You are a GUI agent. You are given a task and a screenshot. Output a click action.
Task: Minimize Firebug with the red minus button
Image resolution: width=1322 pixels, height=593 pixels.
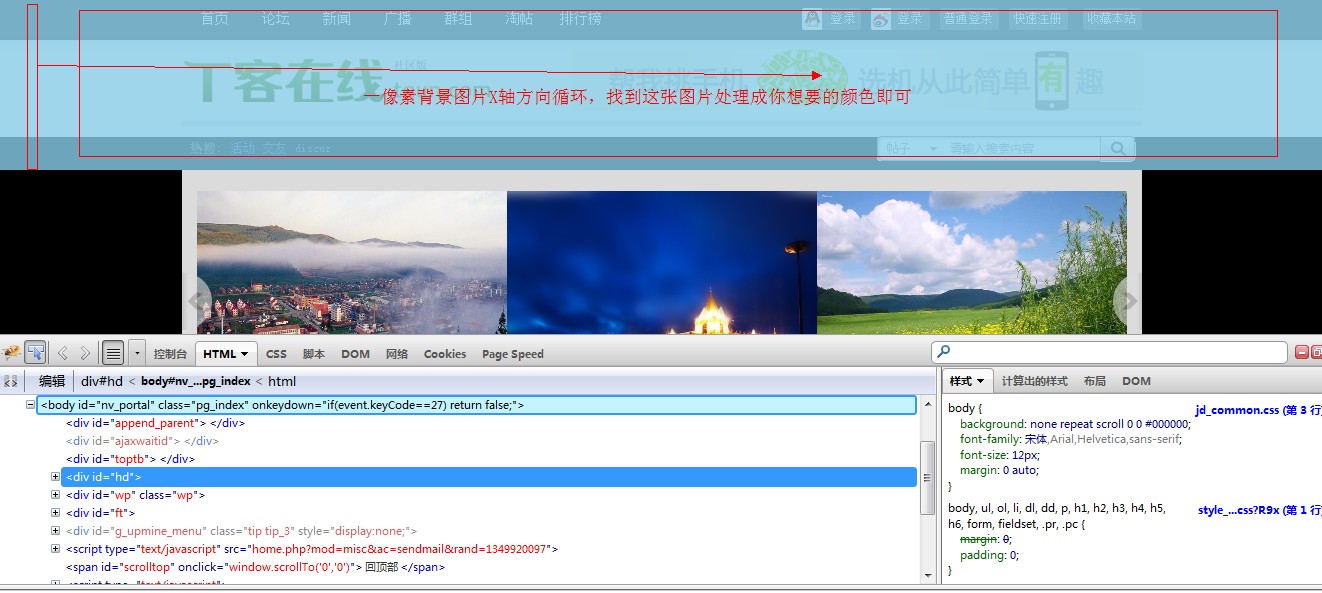(x=1302, y=352)
